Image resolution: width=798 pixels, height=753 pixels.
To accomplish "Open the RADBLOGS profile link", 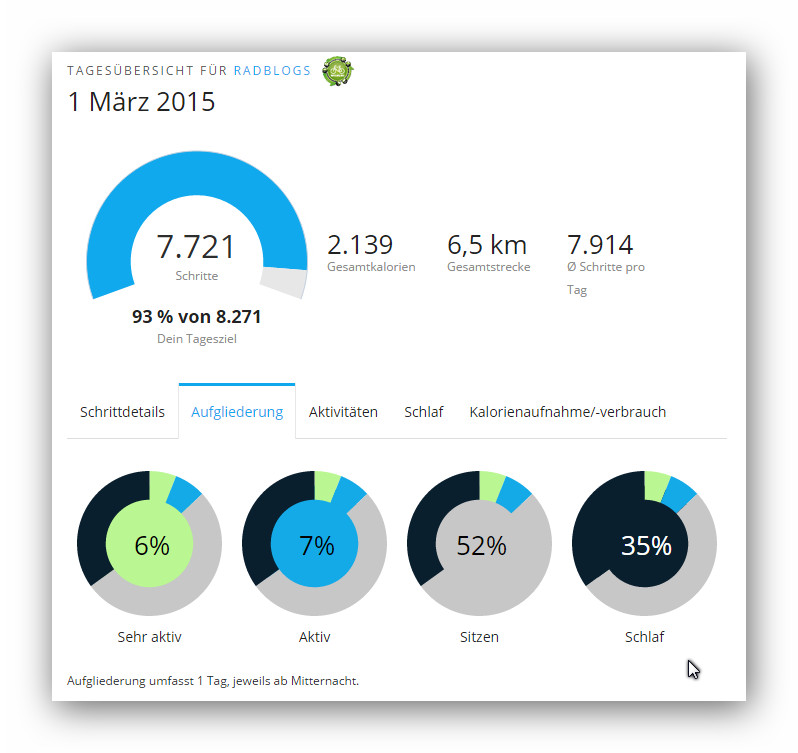I will coord(272,71).
